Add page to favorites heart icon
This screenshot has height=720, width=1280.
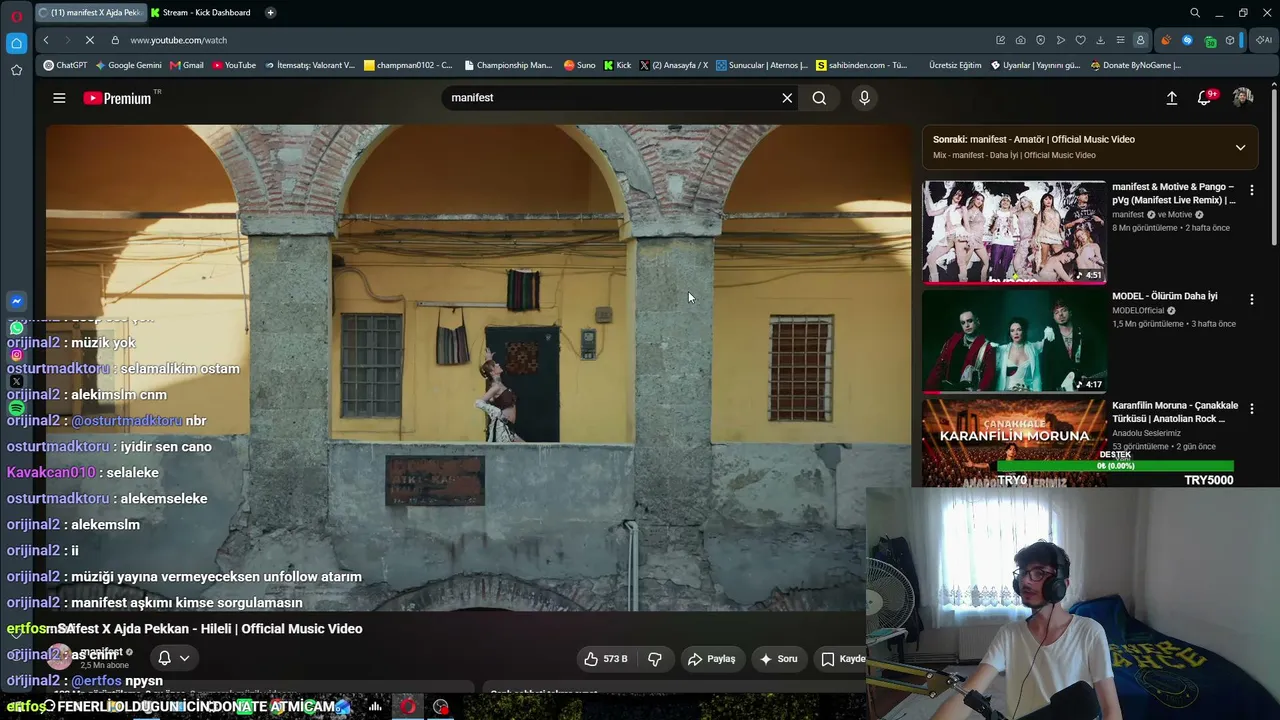click(1080, 40)
